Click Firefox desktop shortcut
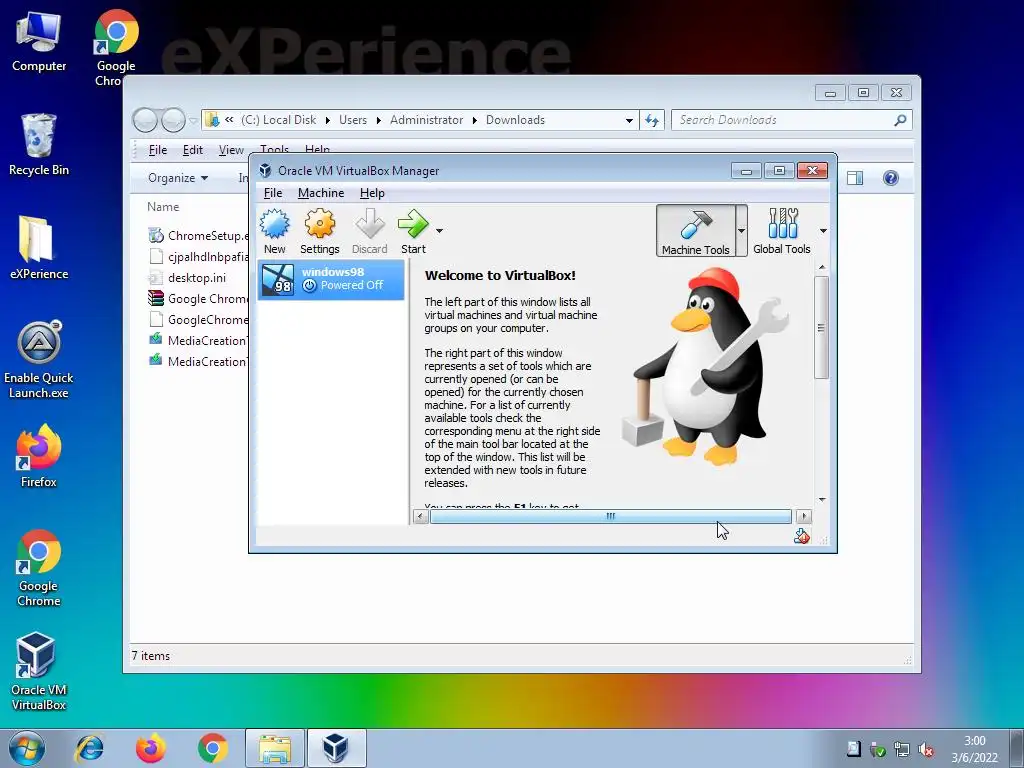The image size is (1024, 768). 39,456
